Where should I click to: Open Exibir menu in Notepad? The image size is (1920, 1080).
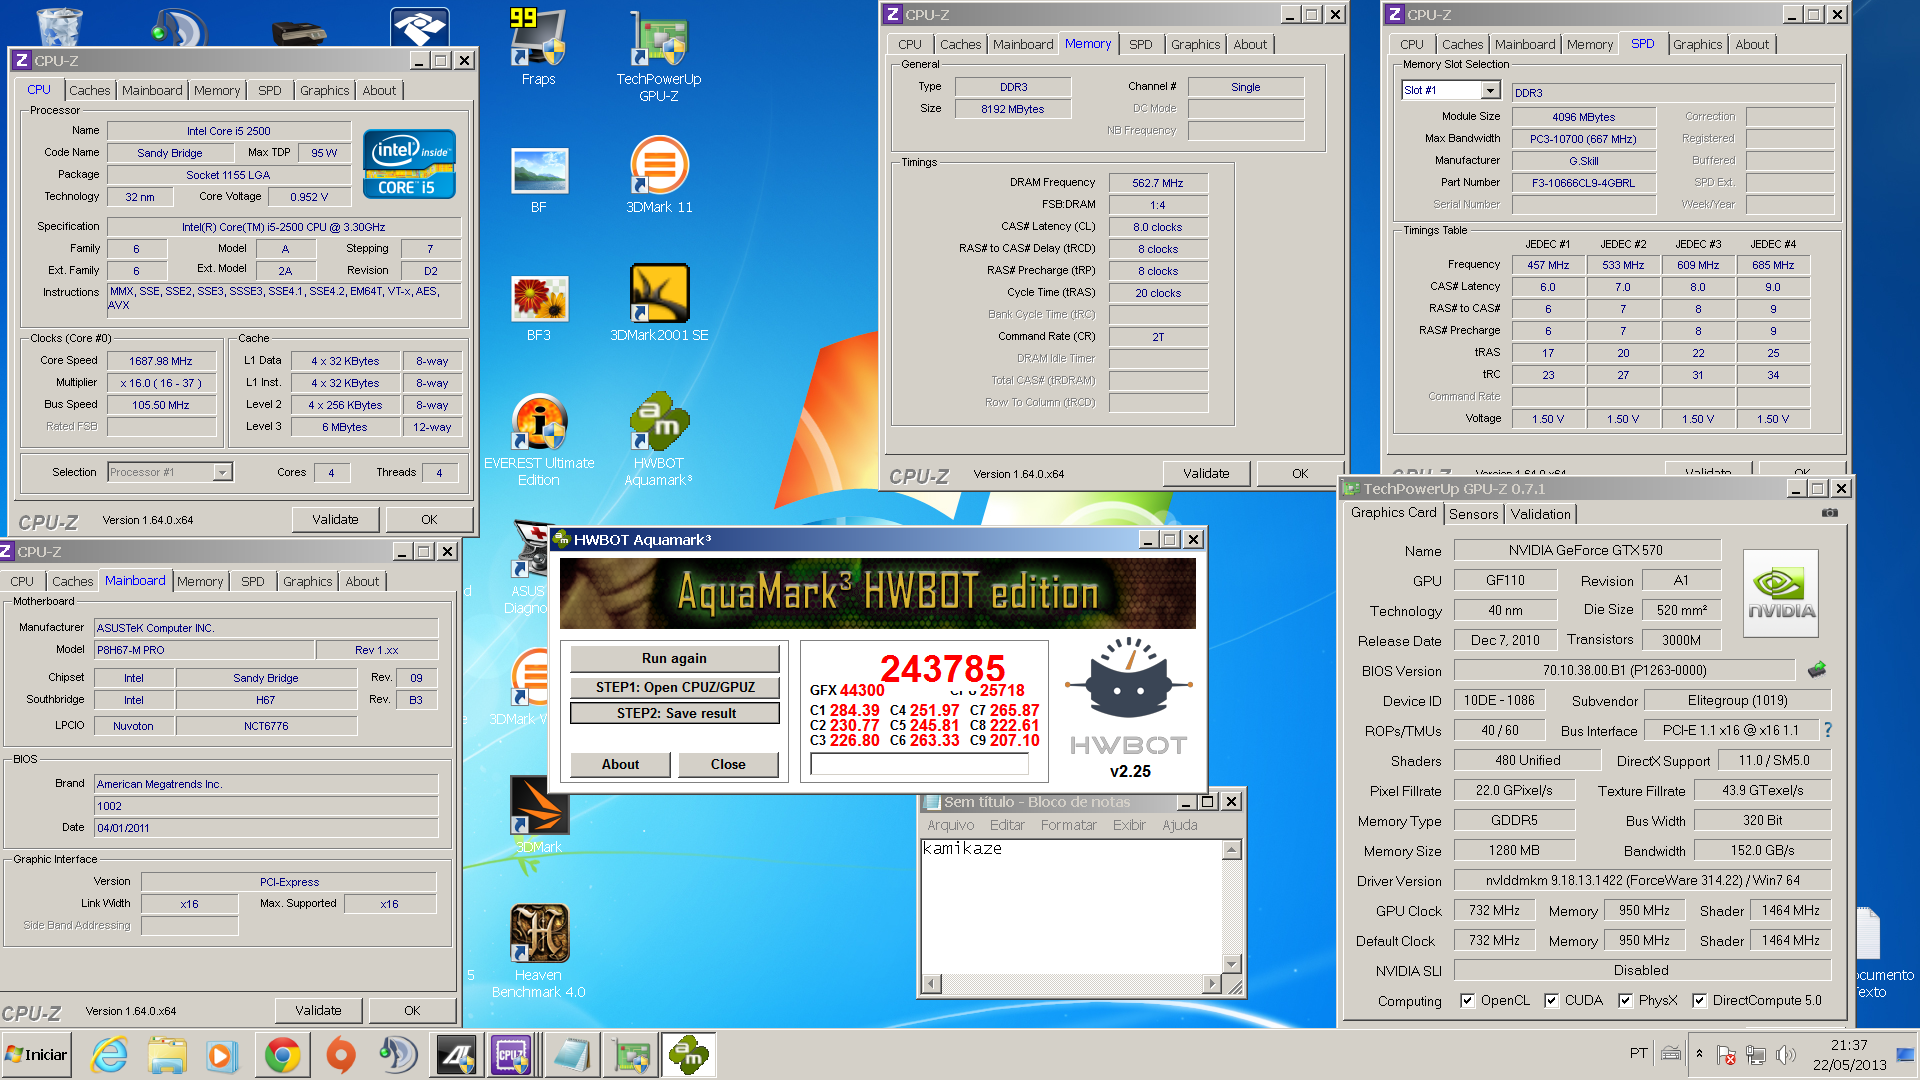coord(1129,825)
